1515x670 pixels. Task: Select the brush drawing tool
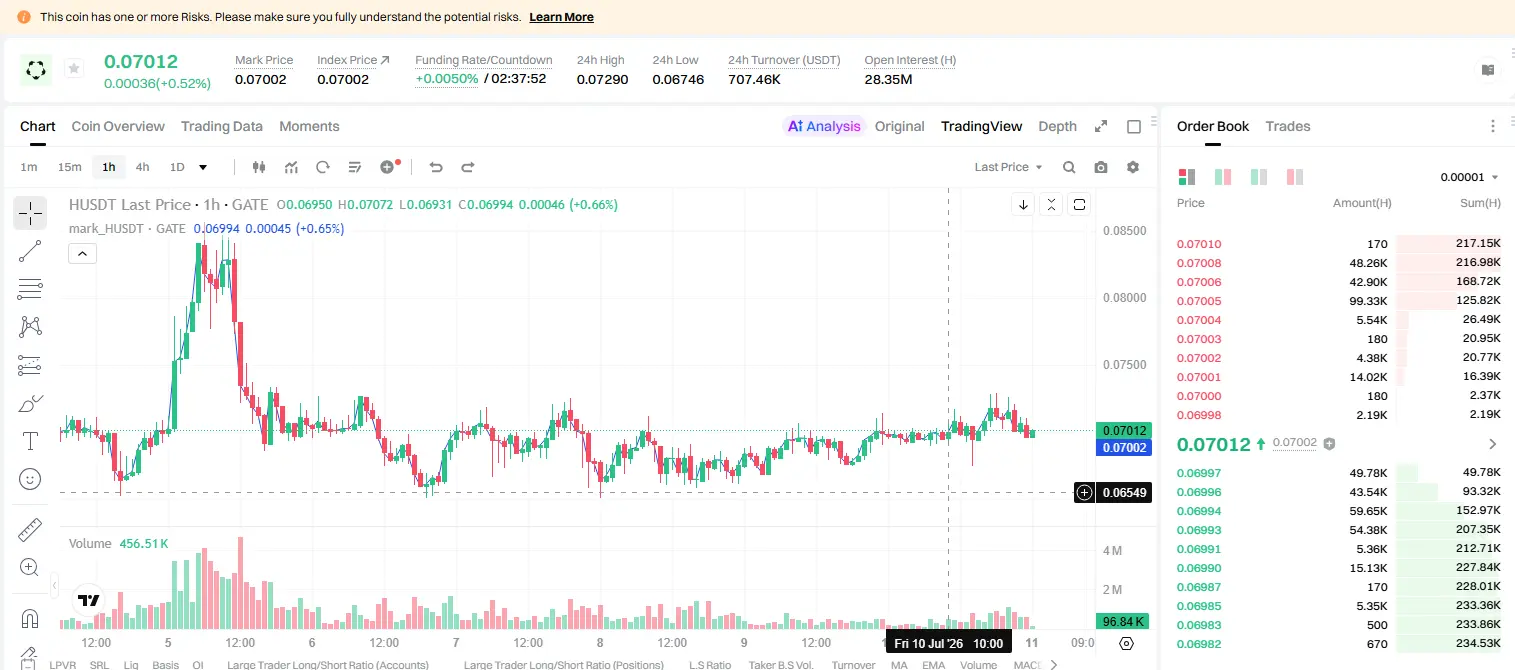30,403
